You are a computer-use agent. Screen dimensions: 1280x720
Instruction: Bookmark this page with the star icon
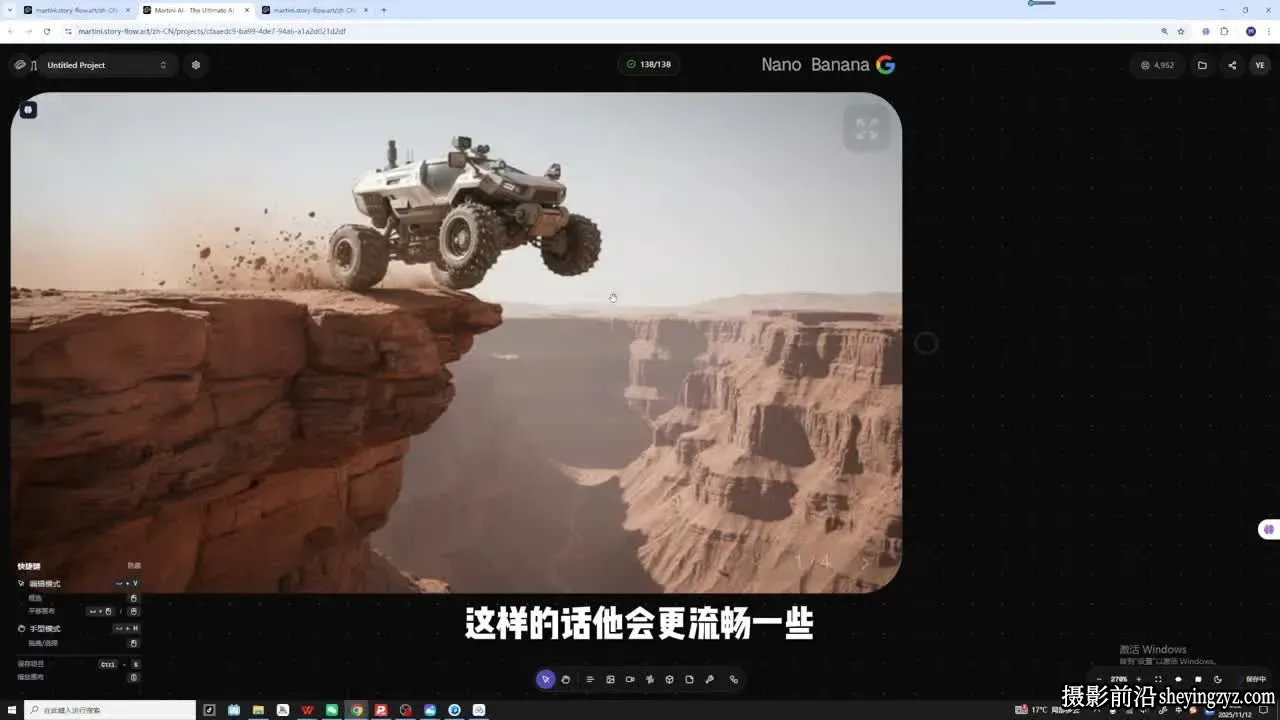(1181, 31)
